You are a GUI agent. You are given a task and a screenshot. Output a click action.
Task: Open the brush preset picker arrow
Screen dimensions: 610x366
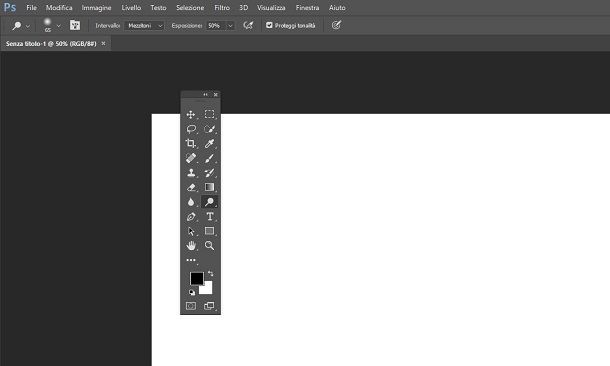click(58, 26)
